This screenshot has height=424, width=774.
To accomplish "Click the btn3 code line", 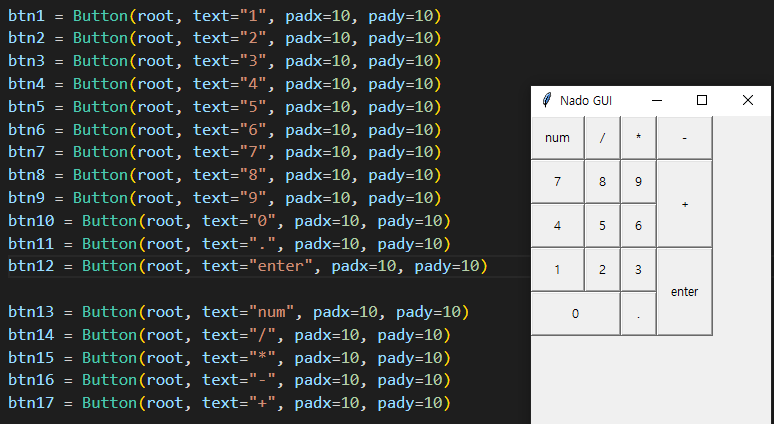I will click(x=225, y=61).
